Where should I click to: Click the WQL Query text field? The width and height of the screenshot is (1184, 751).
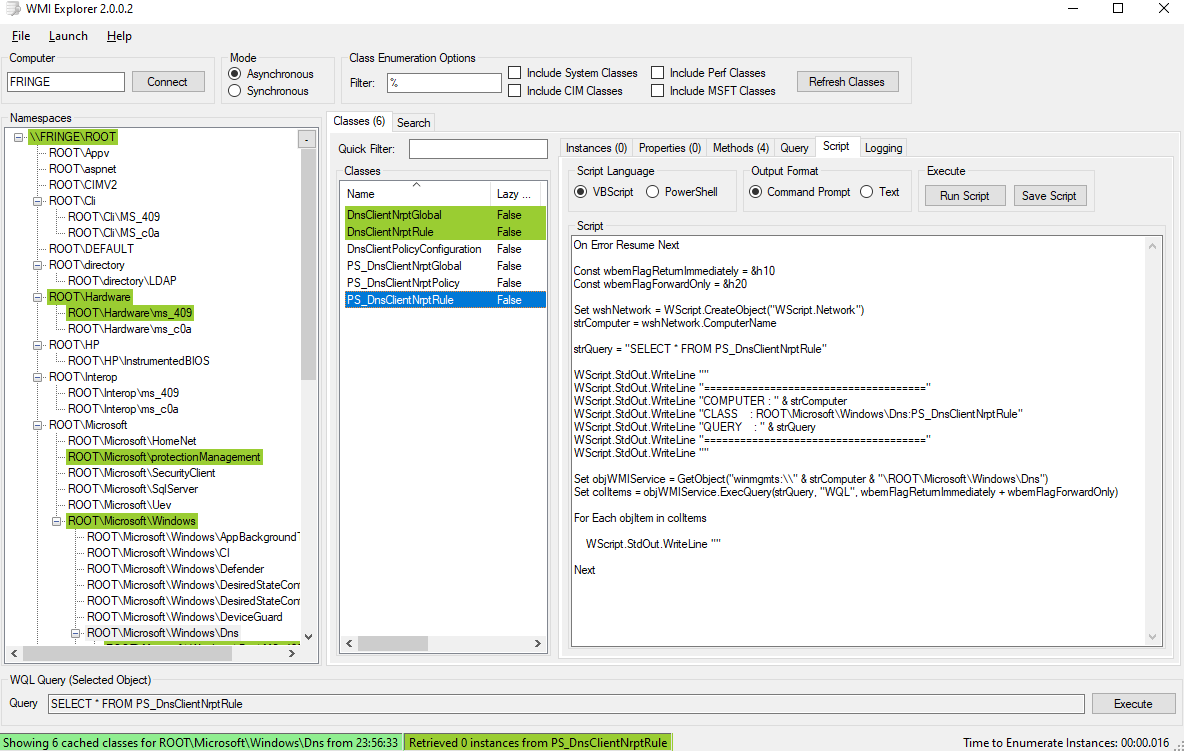pos(566,703)
